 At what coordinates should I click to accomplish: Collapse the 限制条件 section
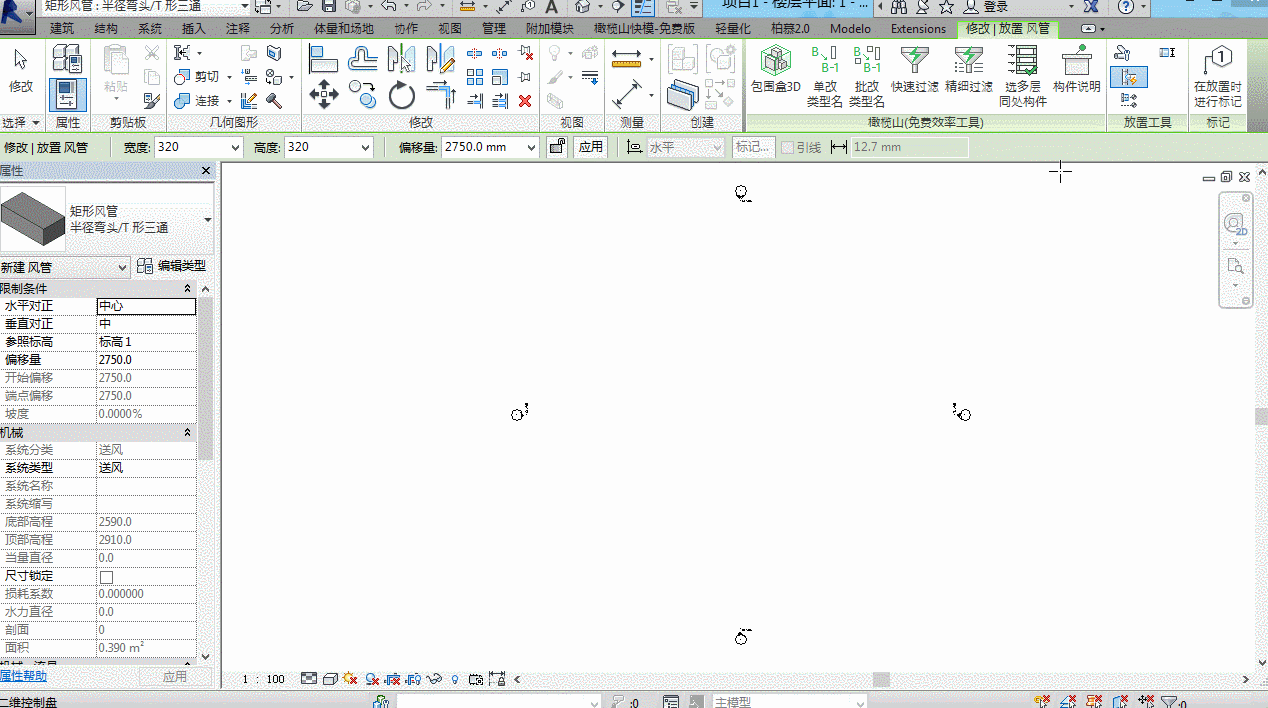click(187, 288)
